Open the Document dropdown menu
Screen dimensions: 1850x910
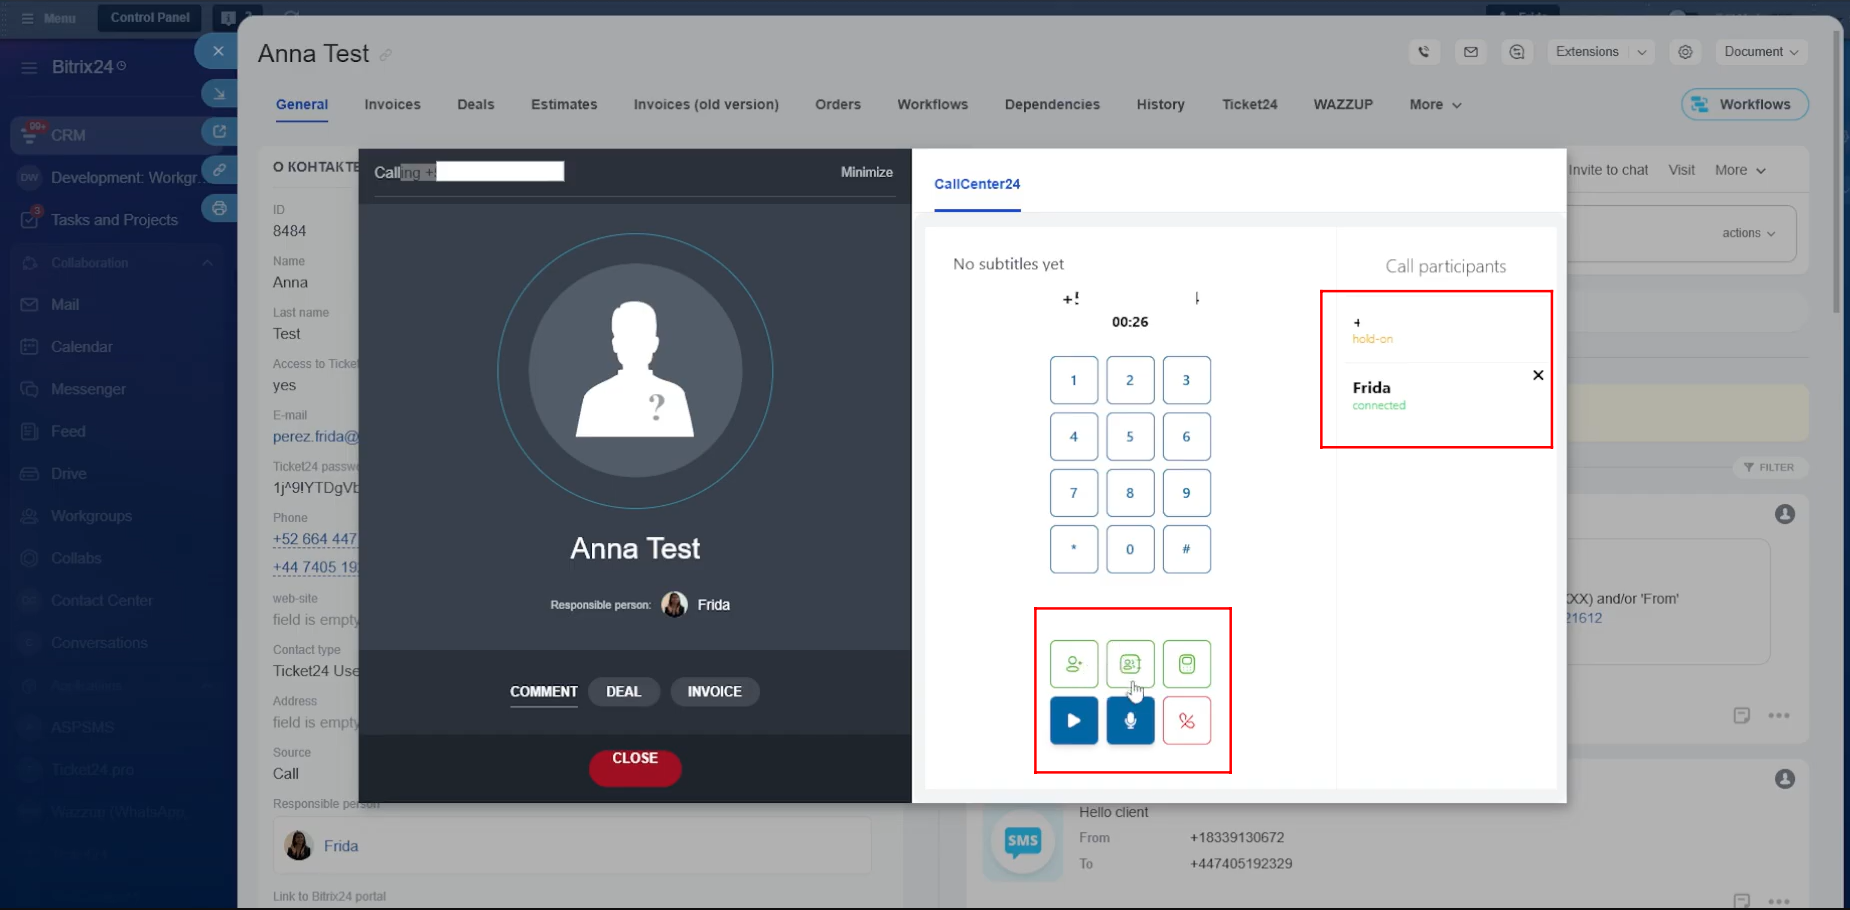1761,52
